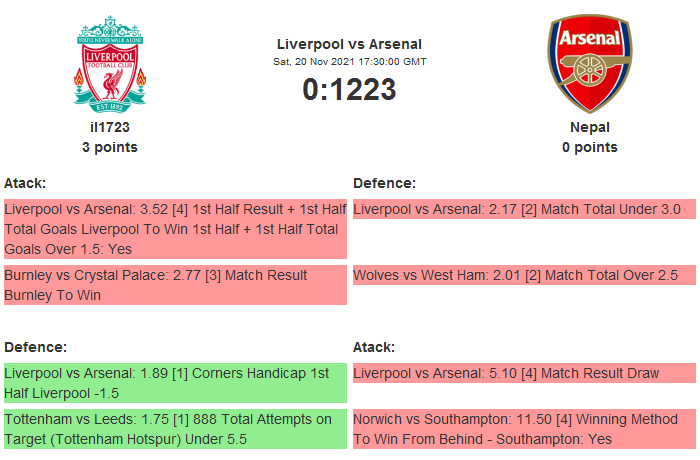
Task: Click the Liverpool FC crest logo
Action: click(110, 63)
